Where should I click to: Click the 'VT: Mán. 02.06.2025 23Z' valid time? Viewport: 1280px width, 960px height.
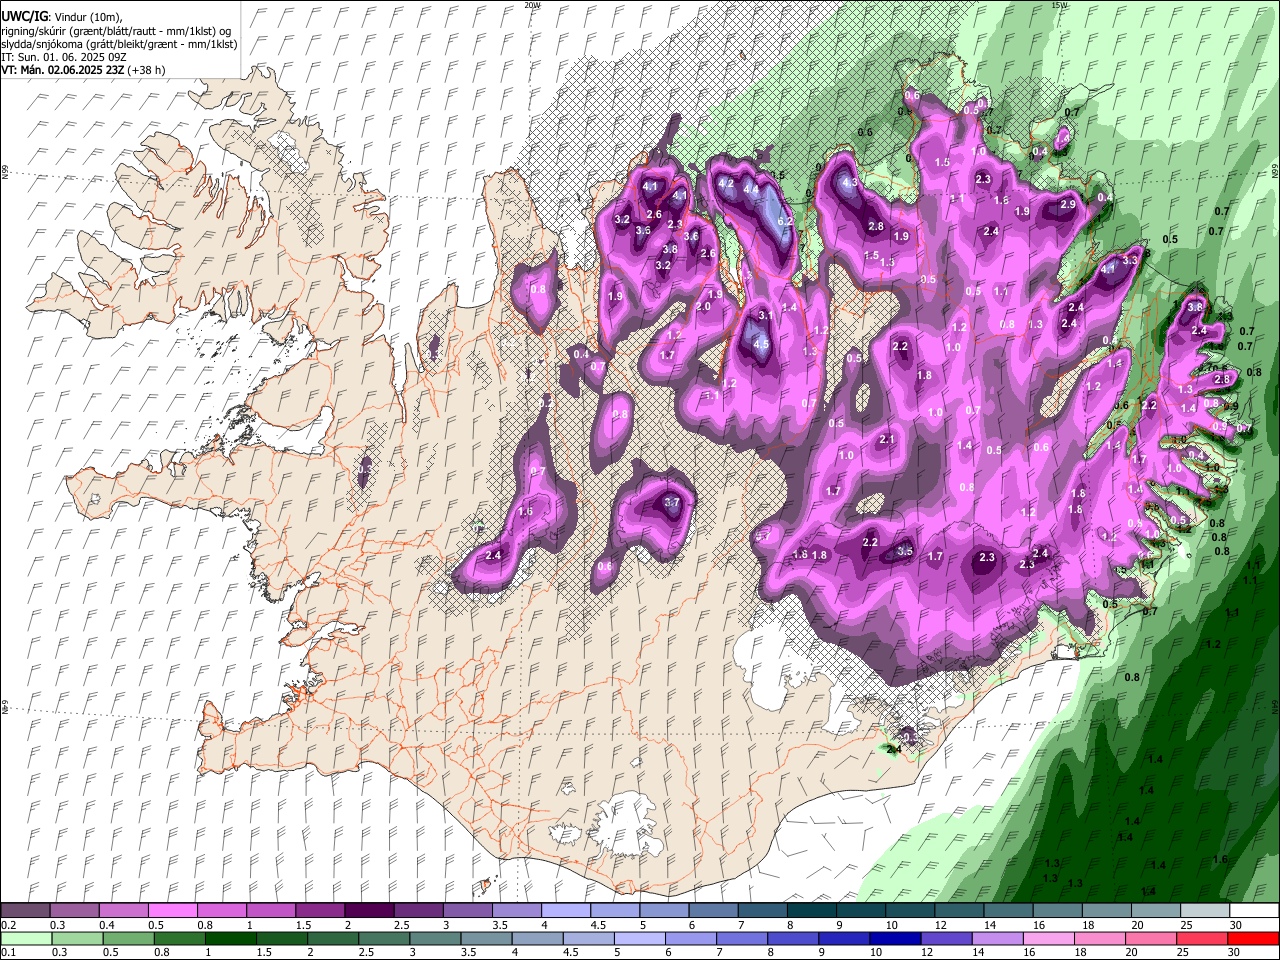(62, 70)
